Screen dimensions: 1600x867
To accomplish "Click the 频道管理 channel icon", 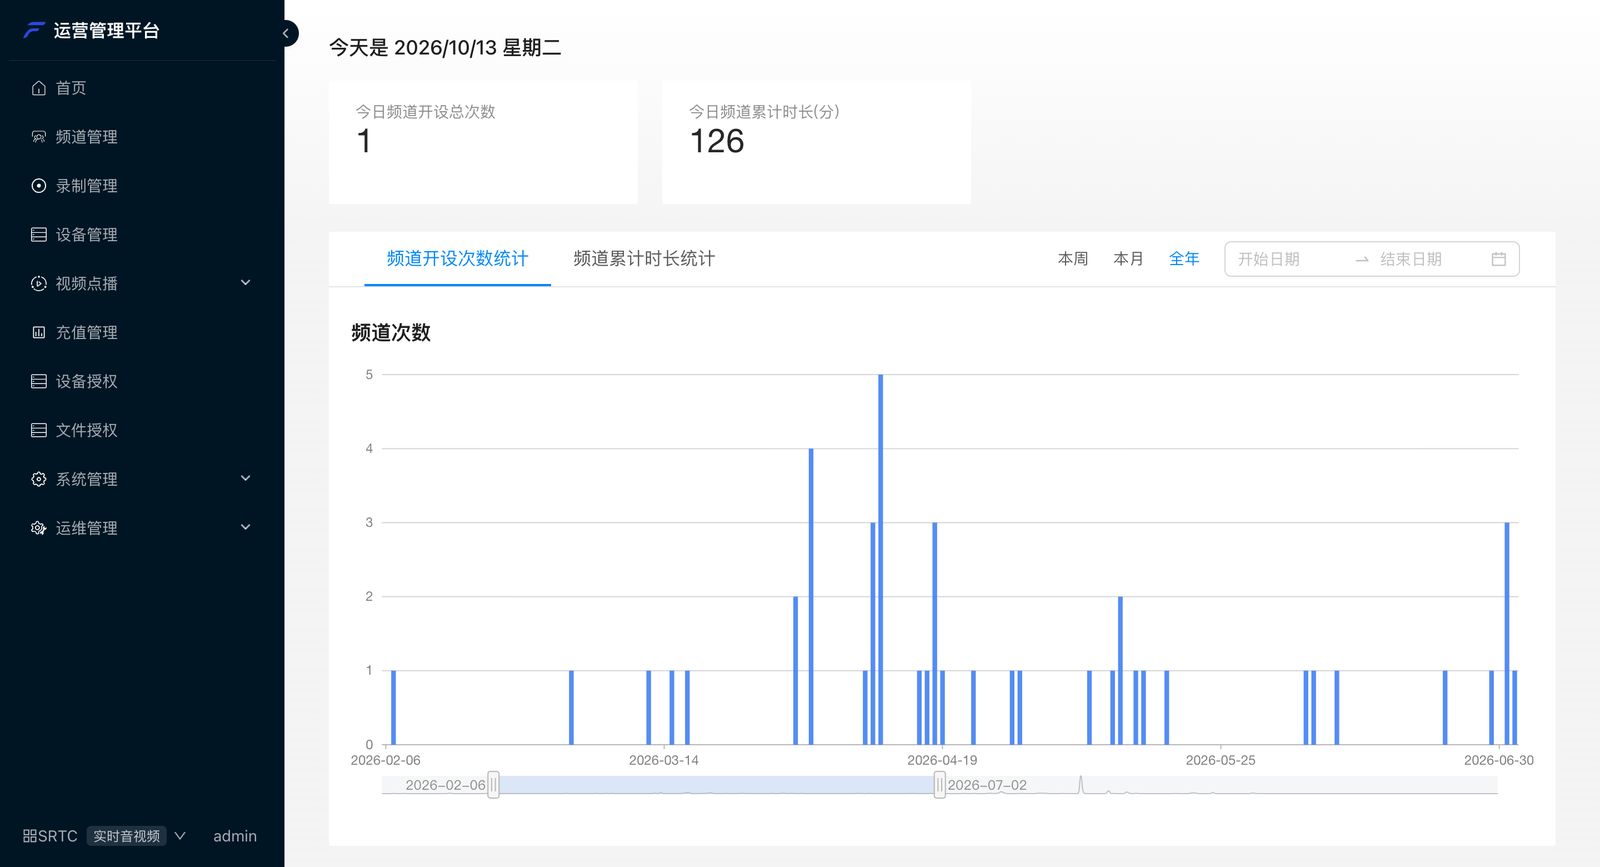I will pyautogui.click(x=39, y=137).
